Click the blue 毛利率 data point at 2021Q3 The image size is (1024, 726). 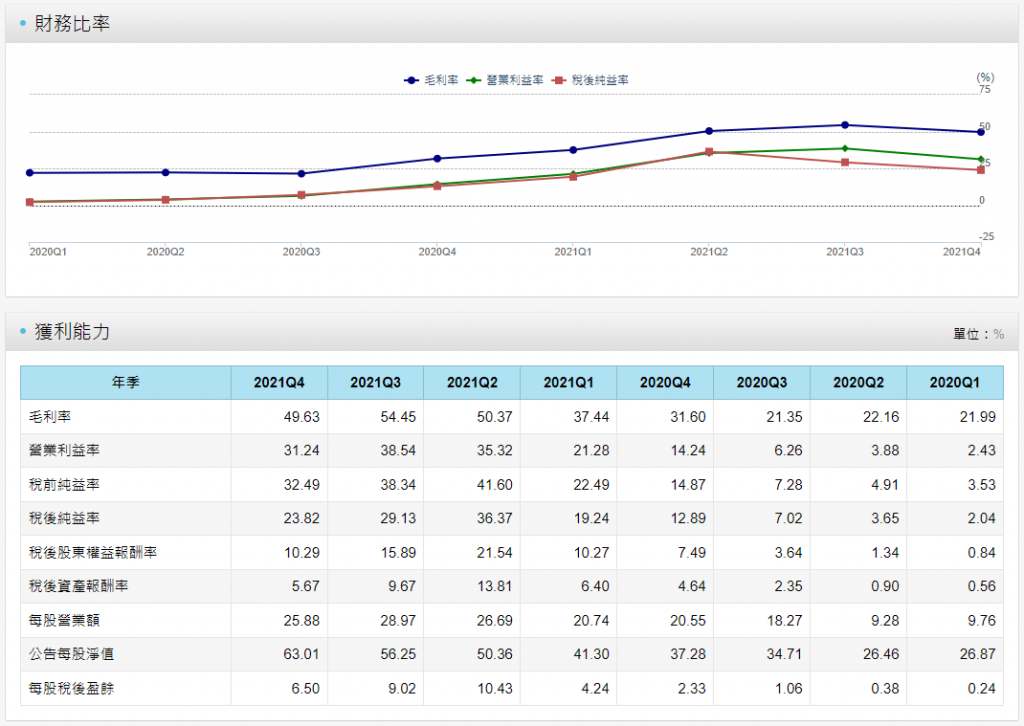point(845,125)
